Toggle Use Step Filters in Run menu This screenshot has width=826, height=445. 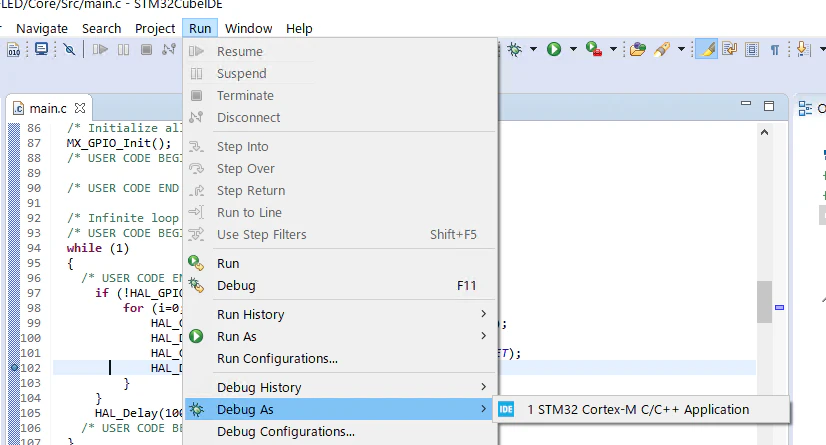tap(340, 235)
